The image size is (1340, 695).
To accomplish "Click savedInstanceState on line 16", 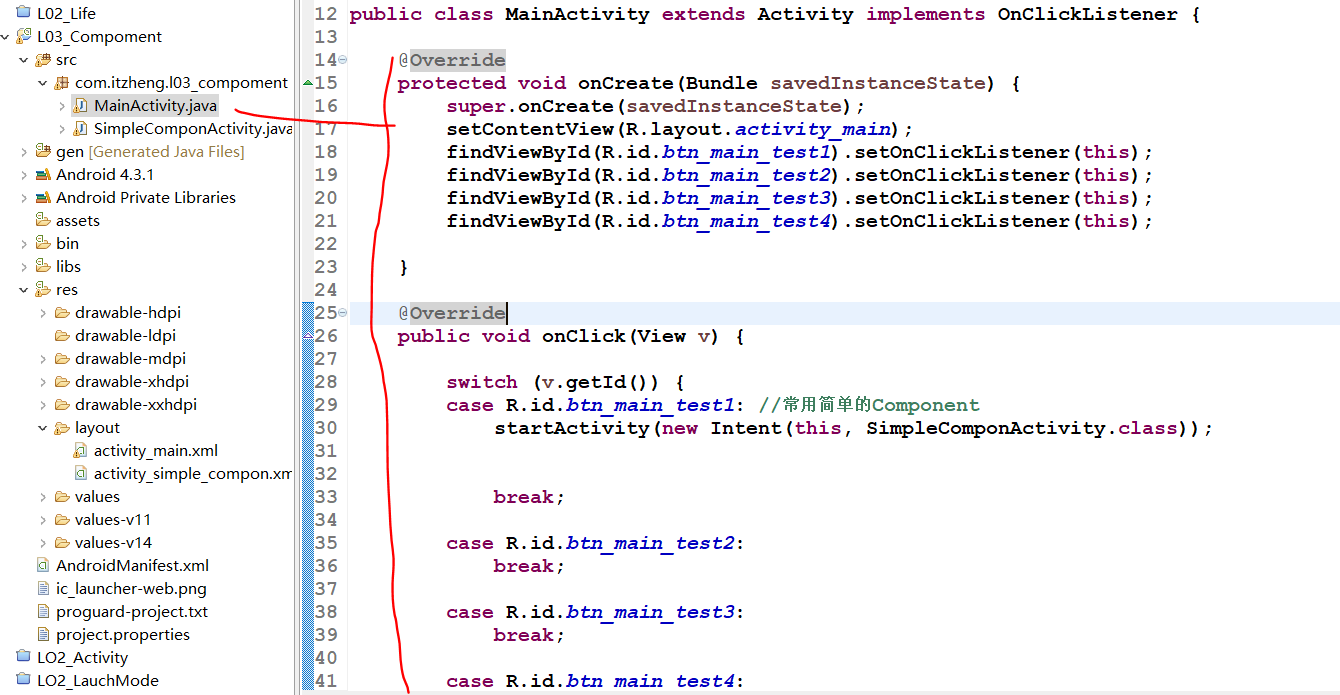I will [x=735, y=106].
